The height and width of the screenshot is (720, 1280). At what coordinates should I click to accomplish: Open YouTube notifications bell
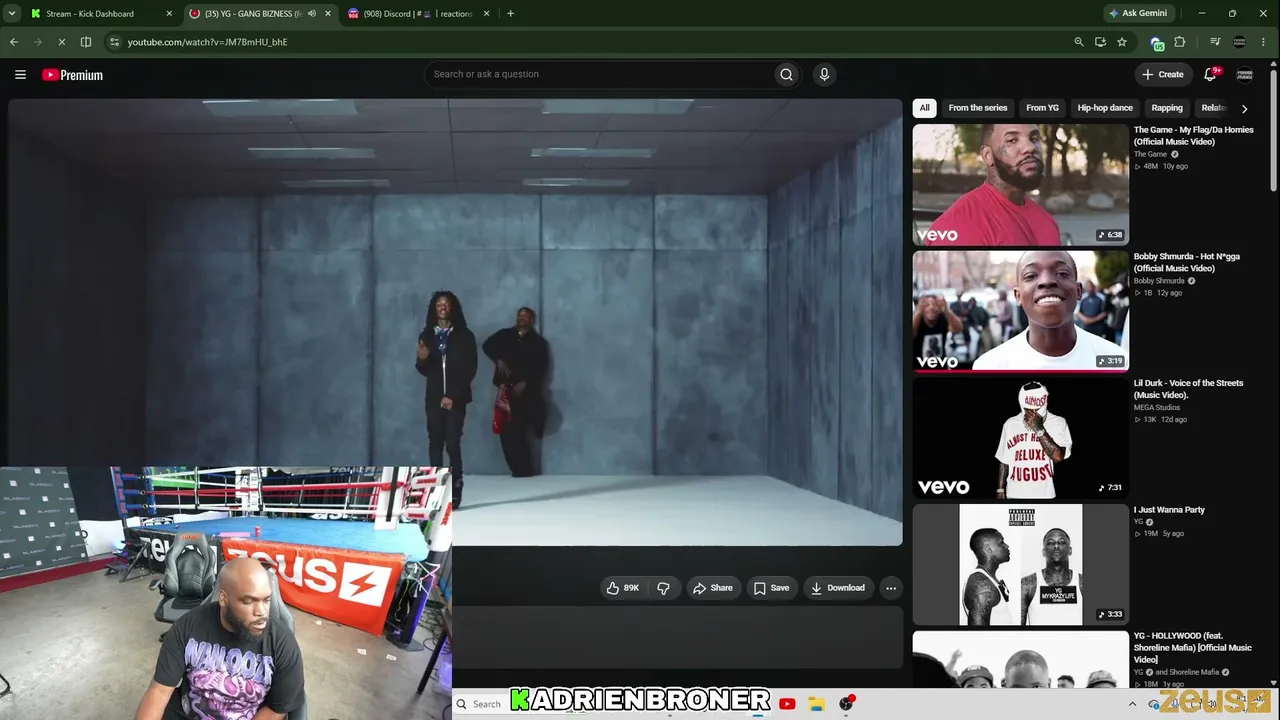click(x=1210, y=74)
